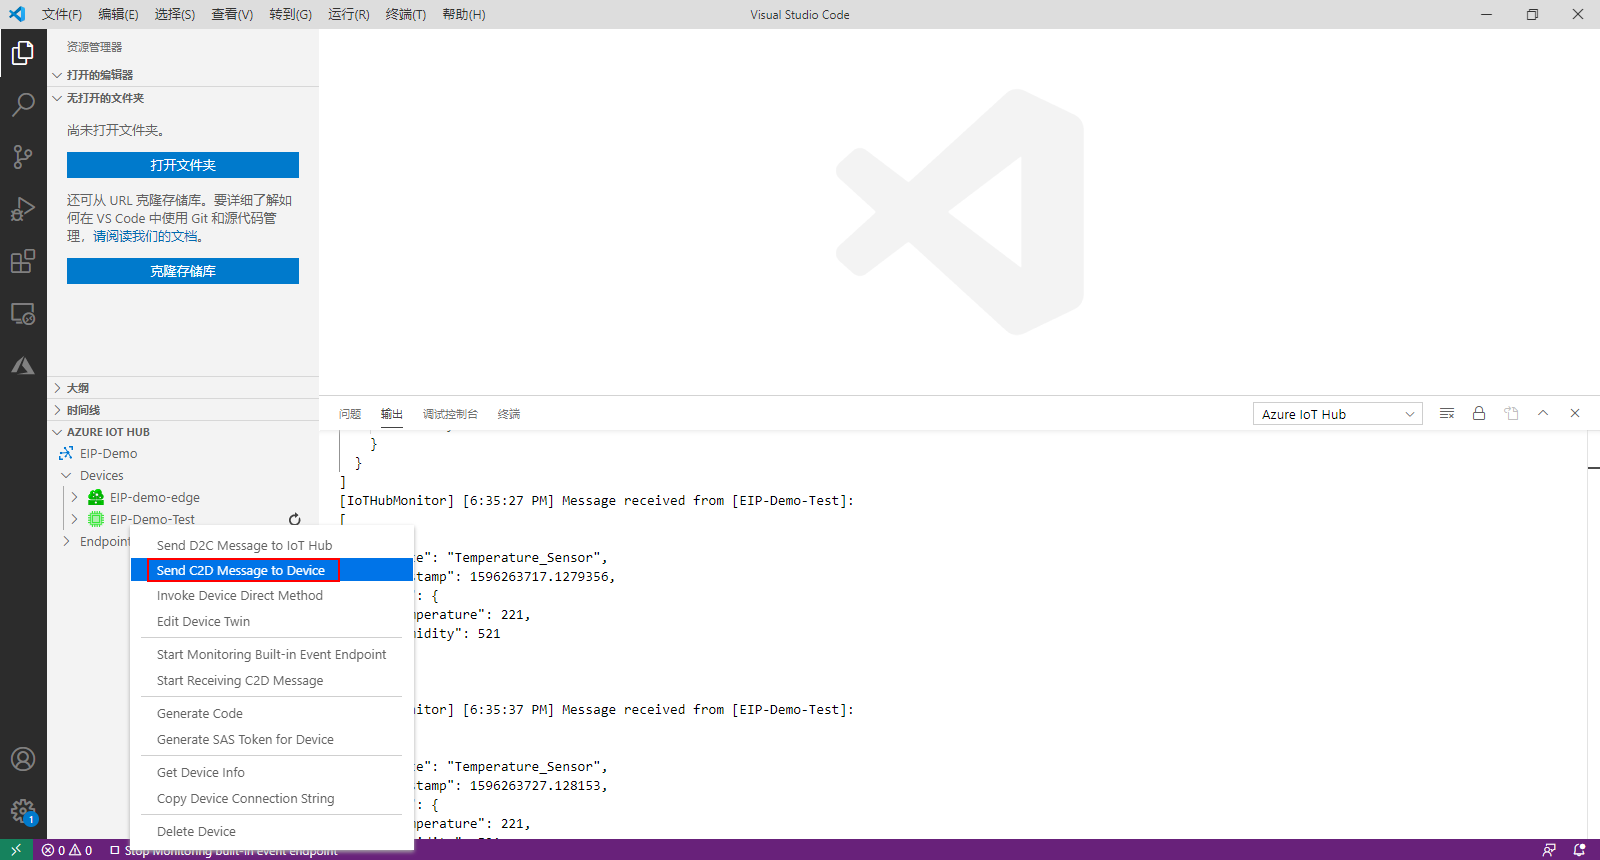Viewport: 1600px width, 860px height.
Task: Open the Run menu (运行)
Action: tap(348, 14)
